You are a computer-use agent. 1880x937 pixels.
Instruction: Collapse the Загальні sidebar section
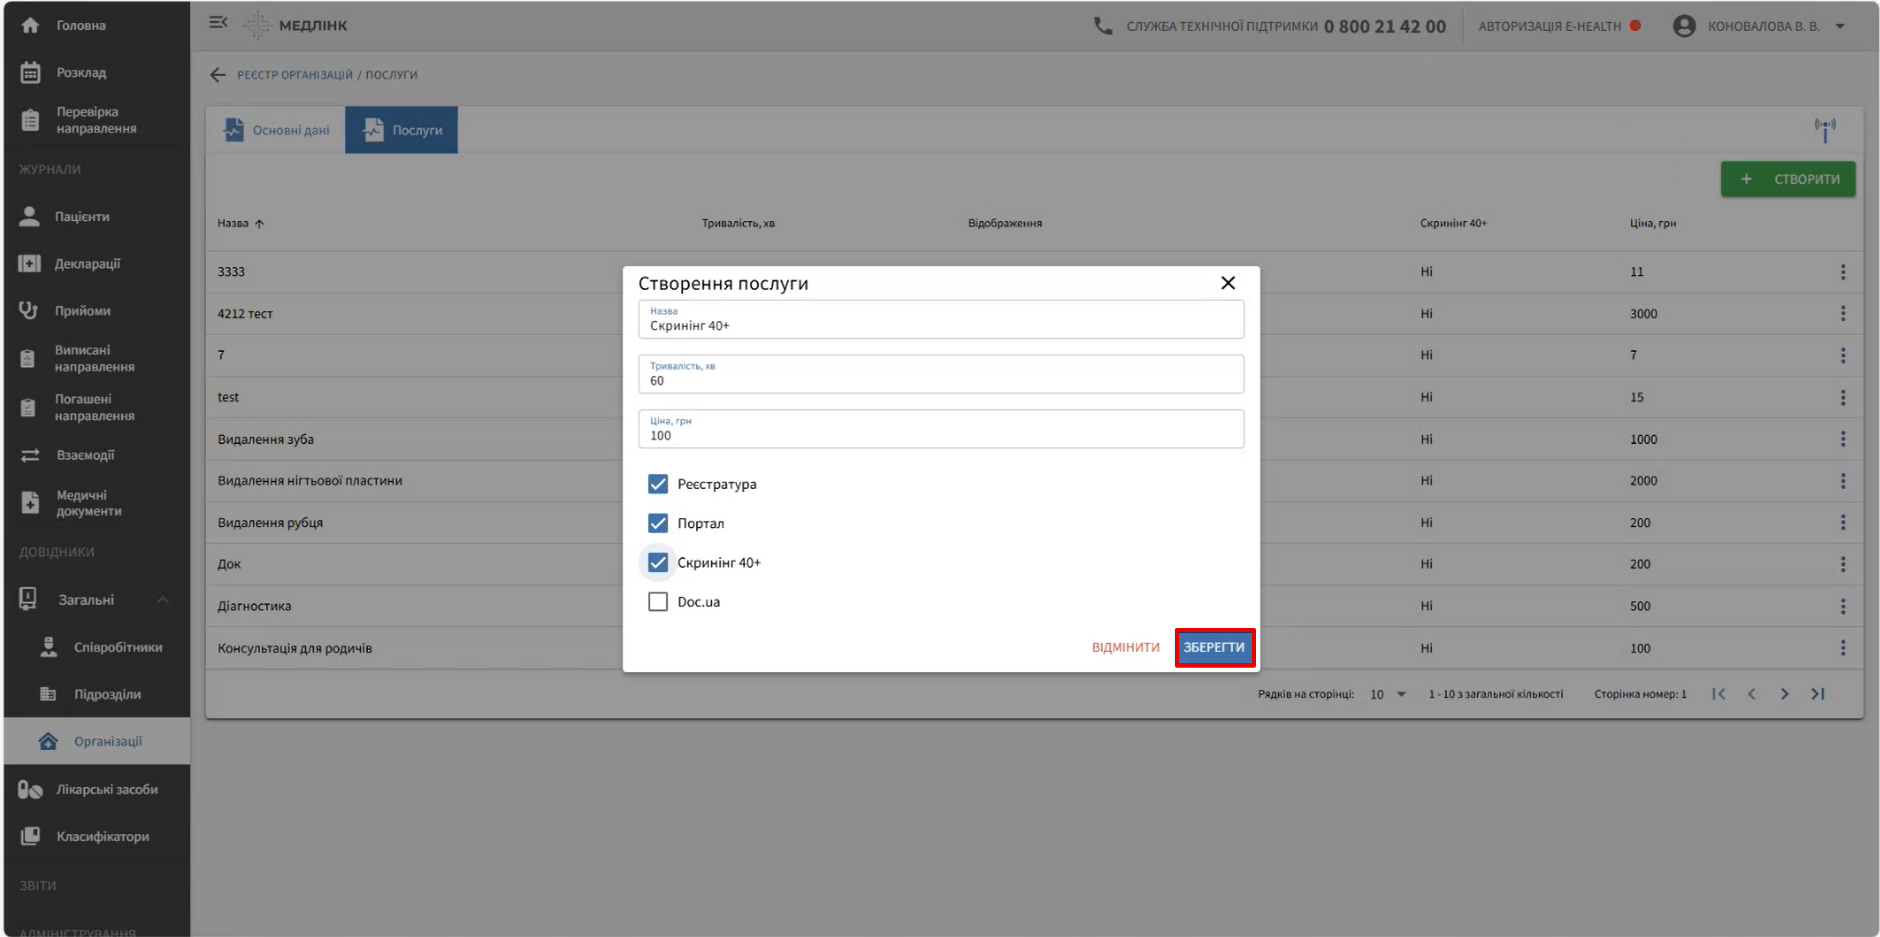pos(162,600)
